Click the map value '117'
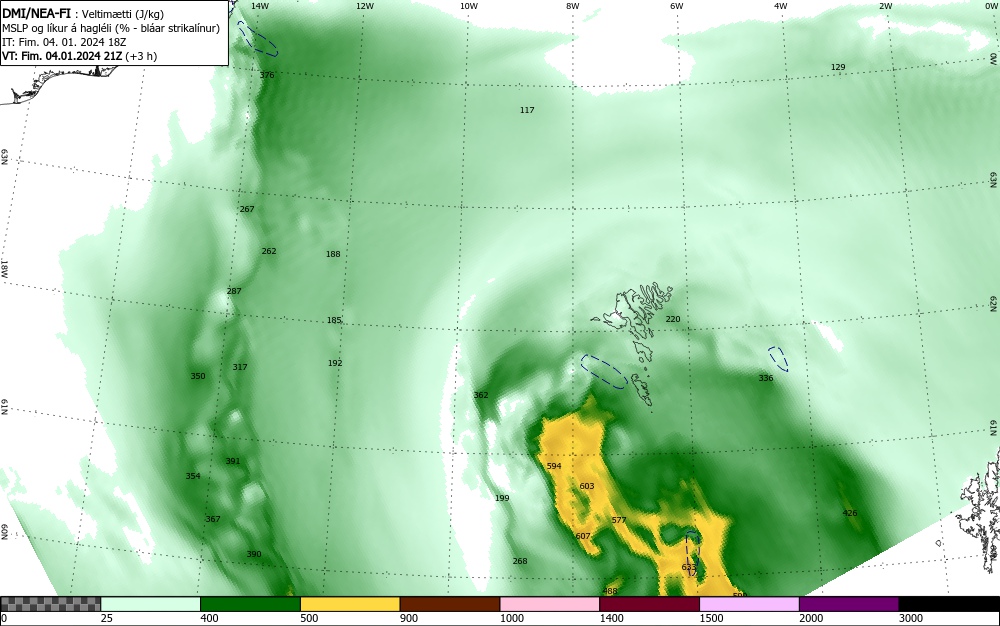This screenshot has width=1000, height=626. click(527, 110)
